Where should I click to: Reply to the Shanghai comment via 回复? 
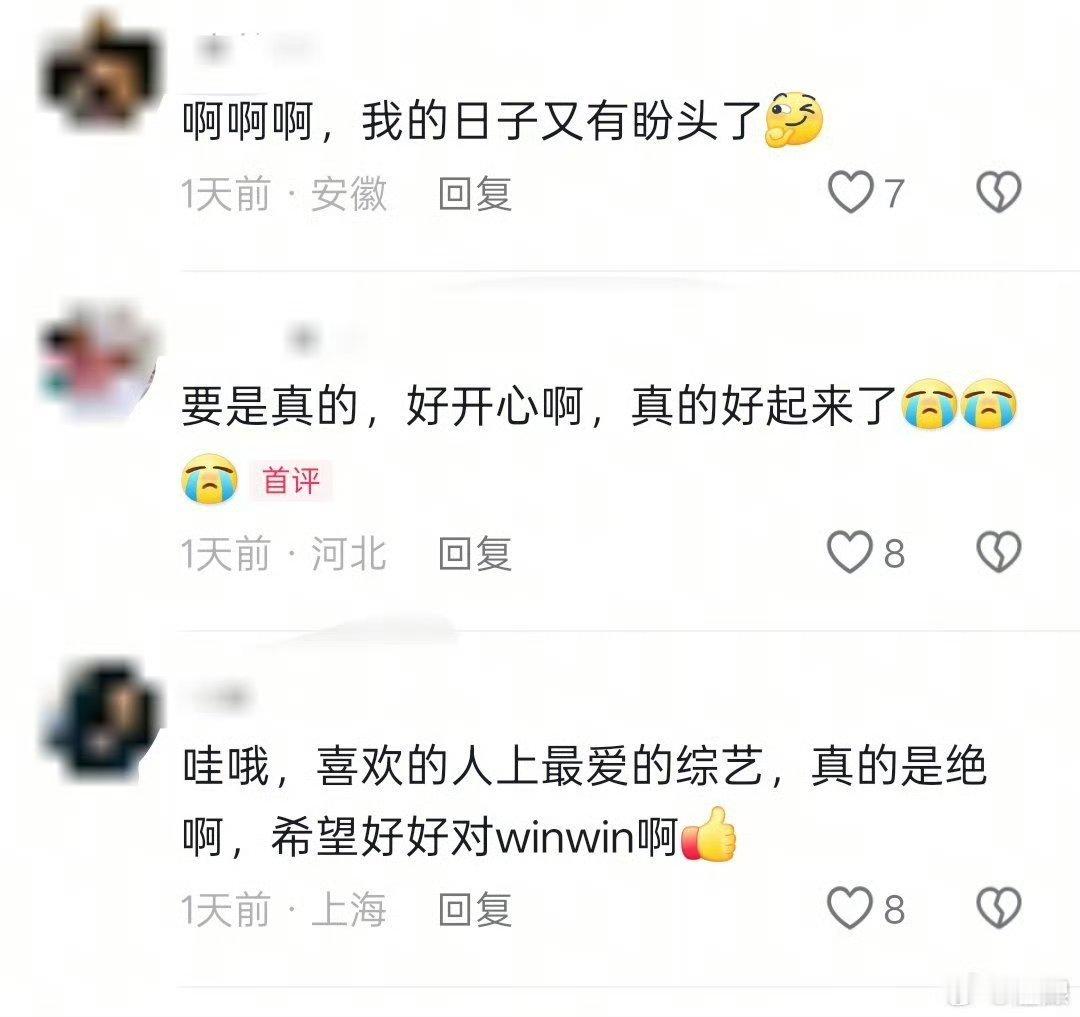point(475,910)
